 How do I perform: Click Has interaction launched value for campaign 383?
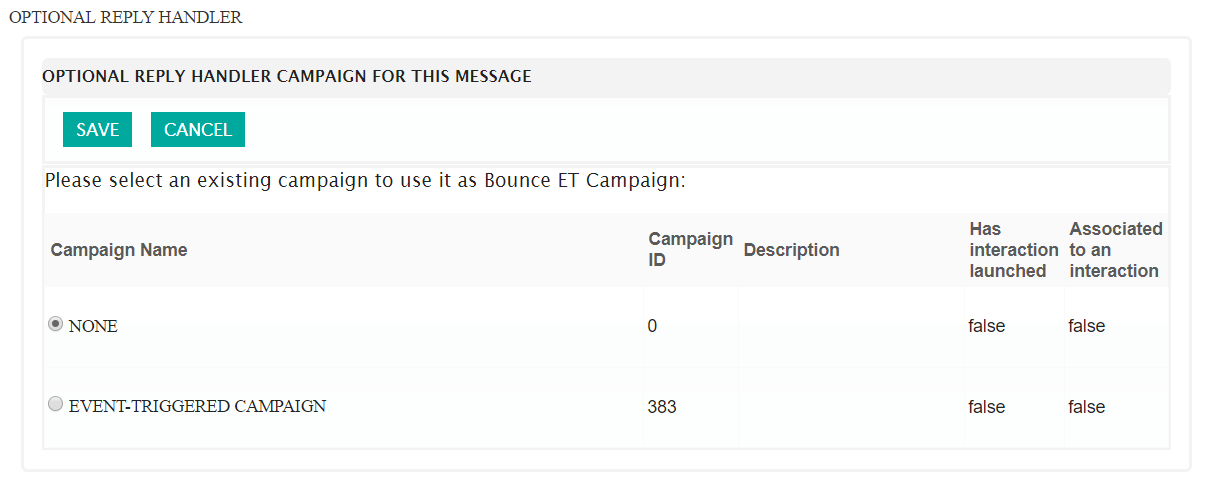986,407
